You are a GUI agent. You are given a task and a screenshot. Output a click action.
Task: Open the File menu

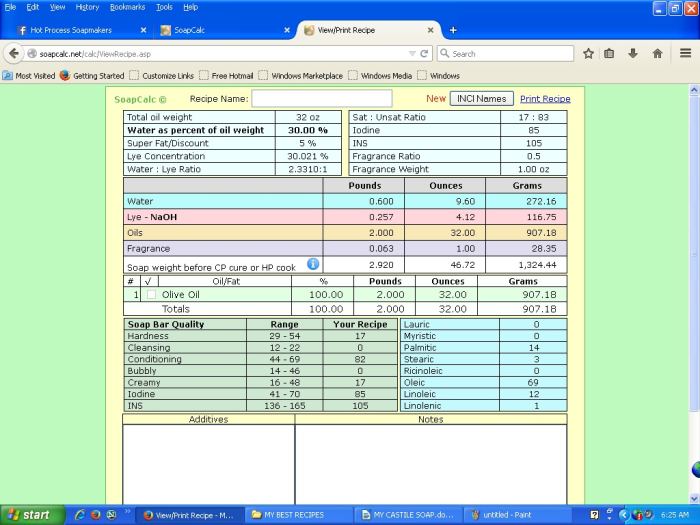[10, 7]
